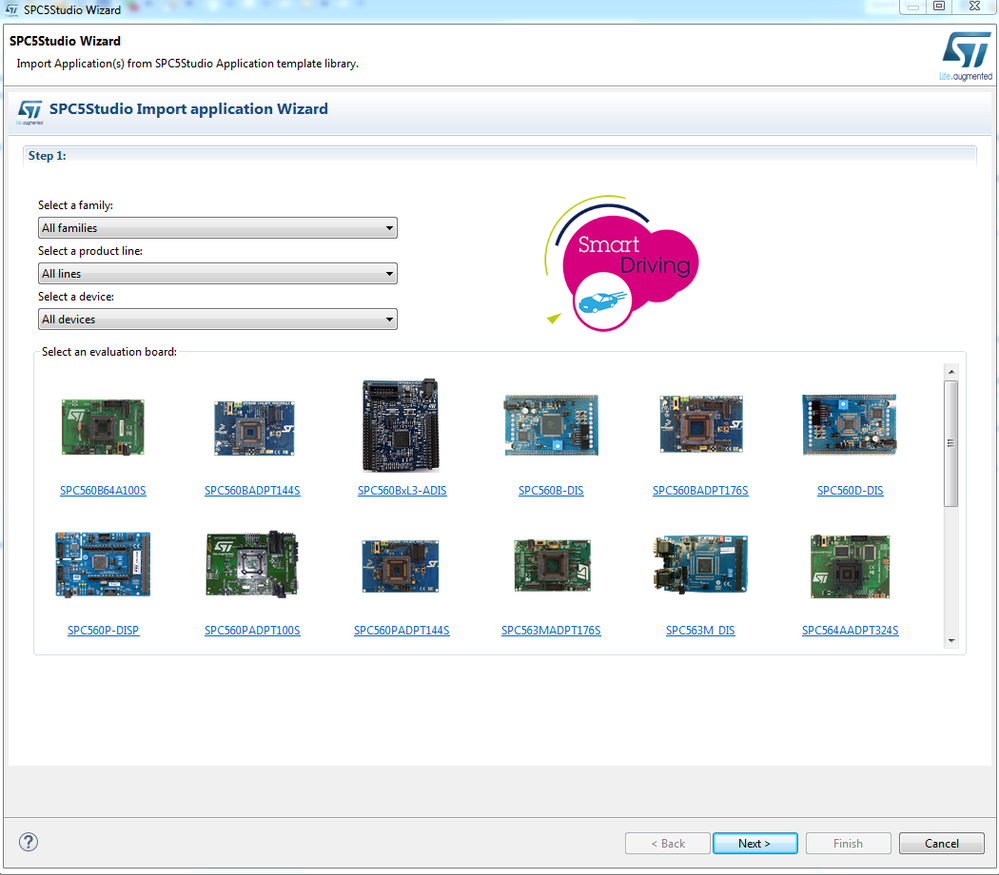Screen dimensions: 999x875
Task: Click the Finish button
Action: pyautogui.click(x=848, y=843)
